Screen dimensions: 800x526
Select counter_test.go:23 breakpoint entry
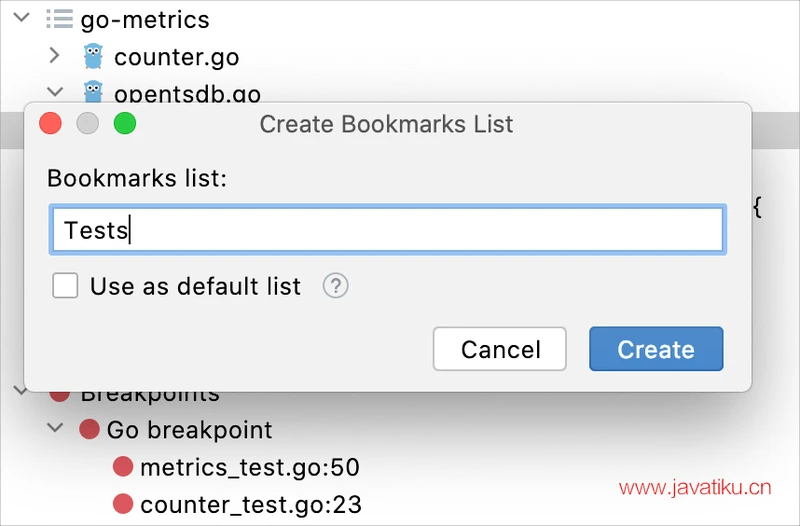[250, 504]
